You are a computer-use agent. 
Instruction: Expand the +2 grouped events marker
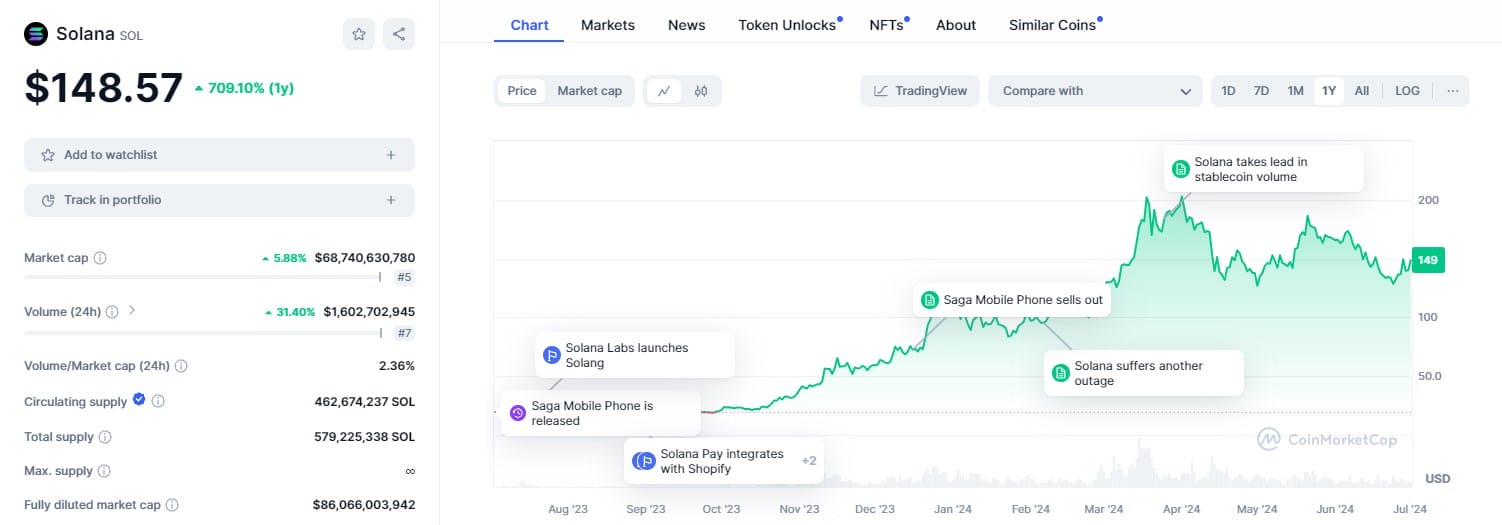(x=809, y=461)
